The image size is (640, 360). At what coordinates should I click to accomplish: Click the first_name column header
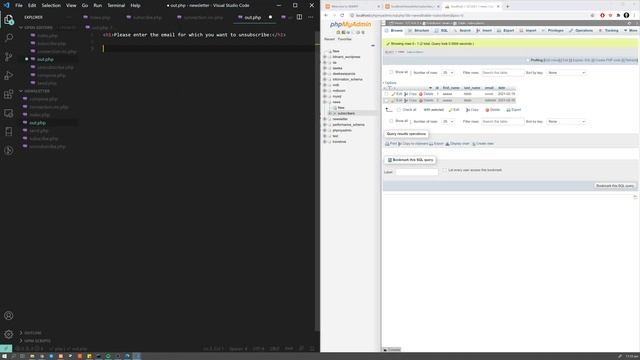(x=451, y=88)
